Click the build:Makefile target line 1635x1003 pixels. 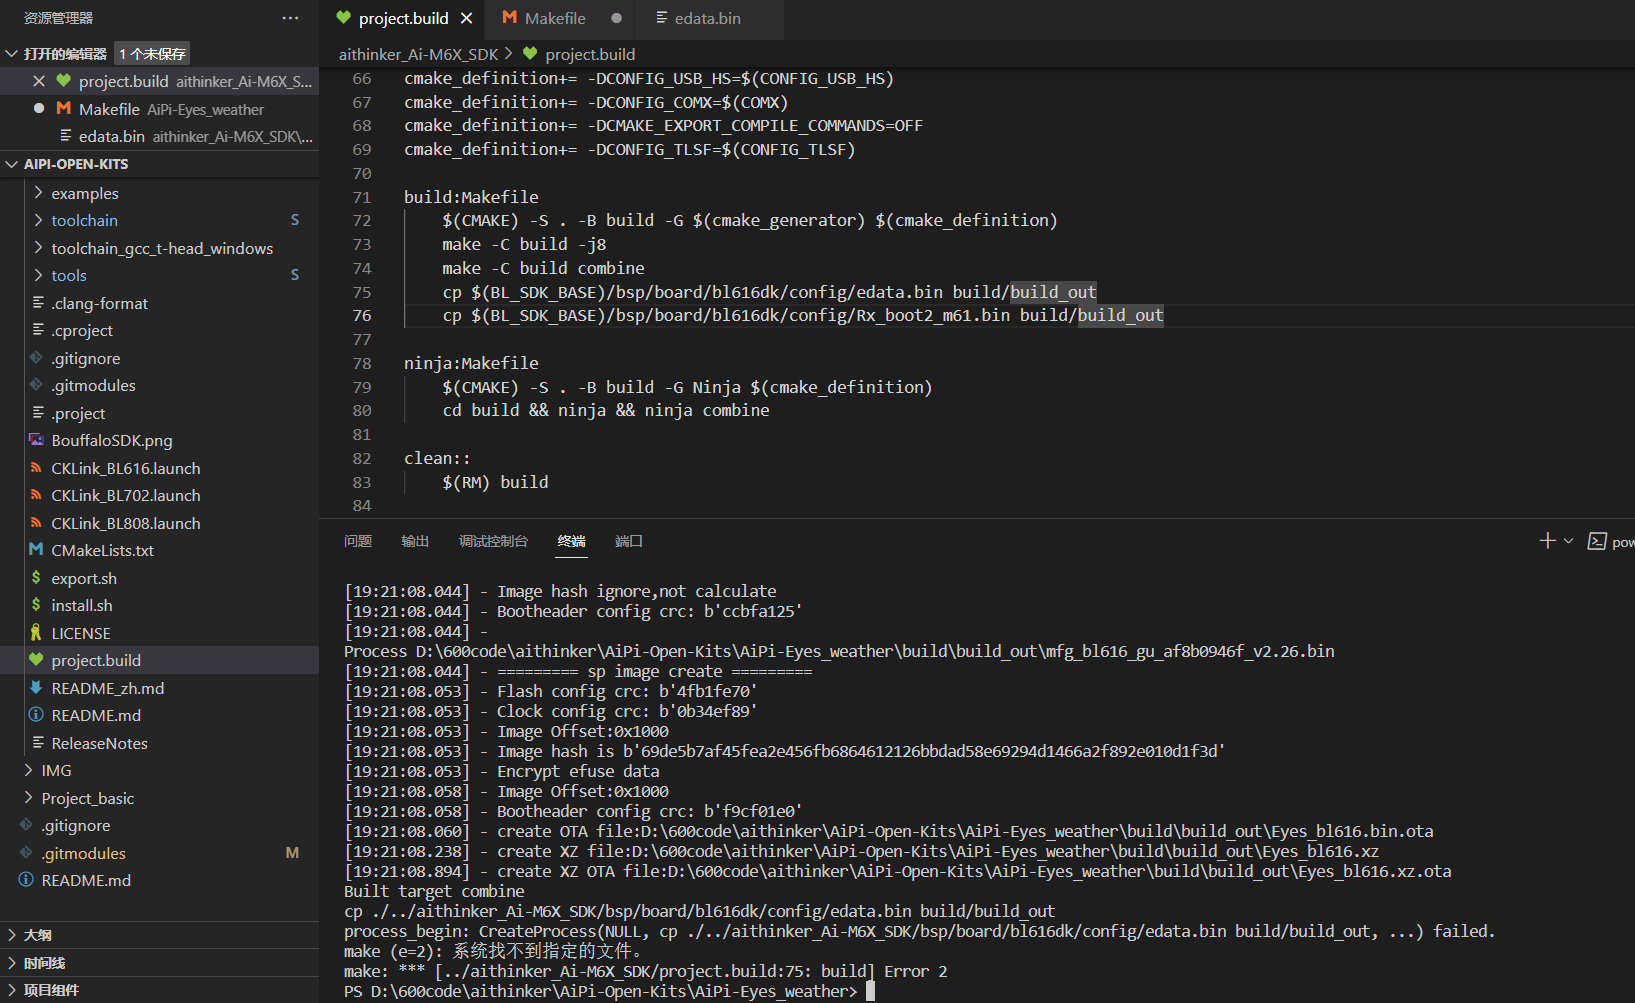click(x=471, y=197)
